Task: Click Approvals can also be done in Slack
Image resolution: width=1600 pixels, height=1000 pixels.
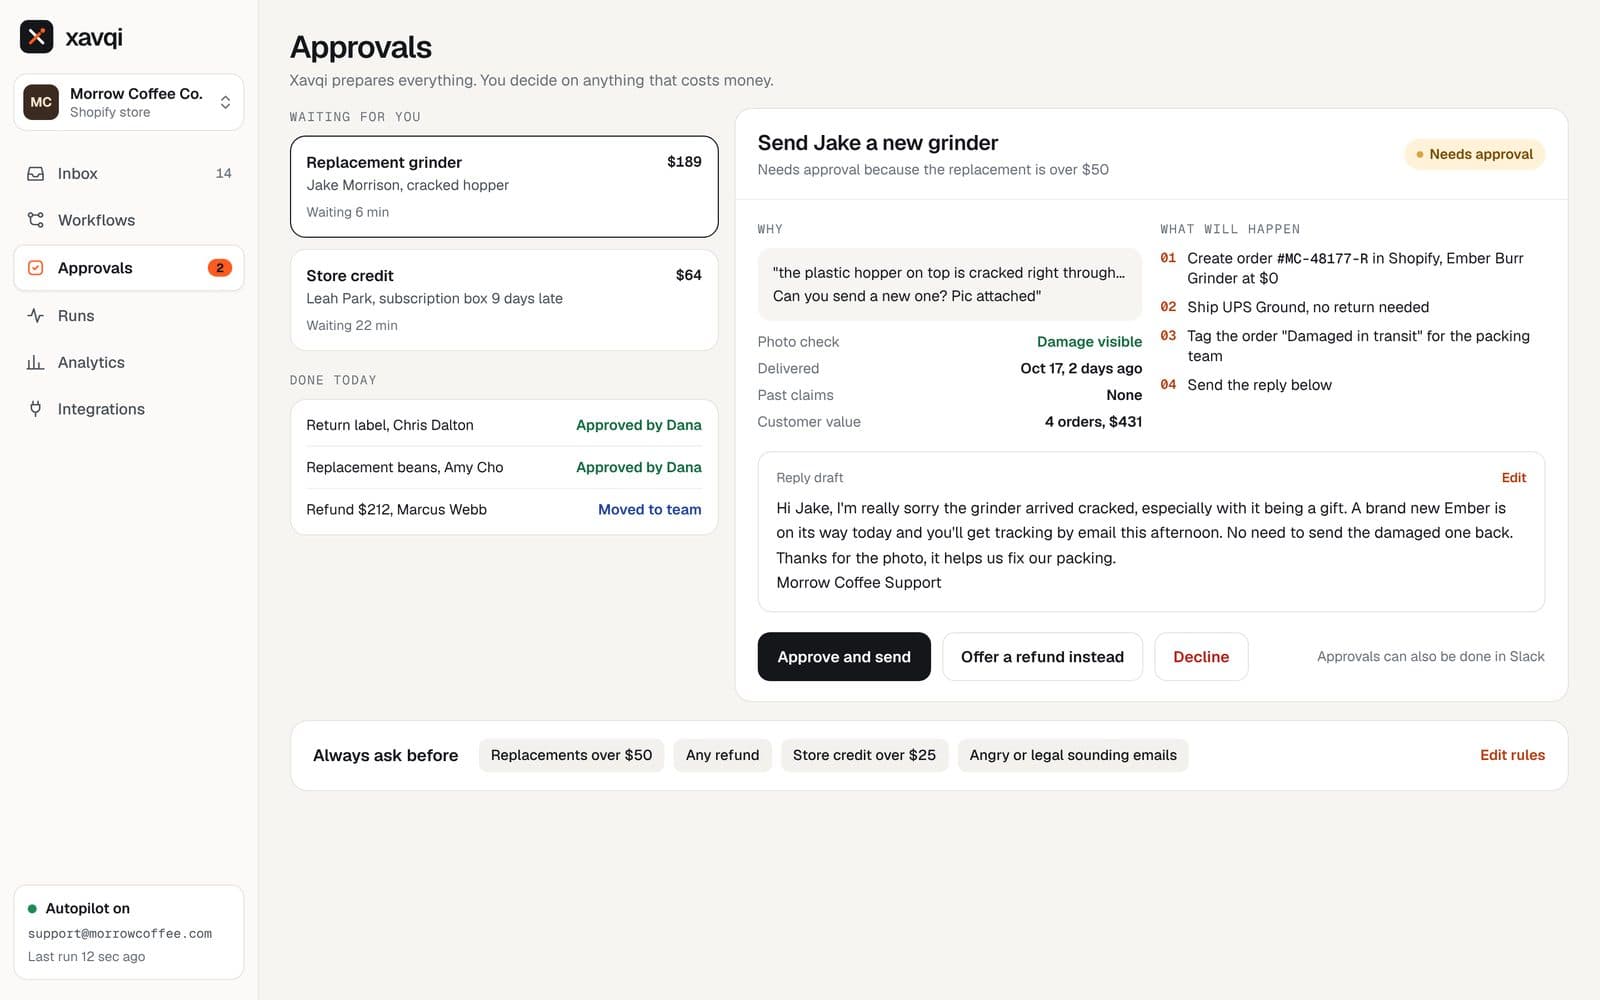Action: (1430, 657)
